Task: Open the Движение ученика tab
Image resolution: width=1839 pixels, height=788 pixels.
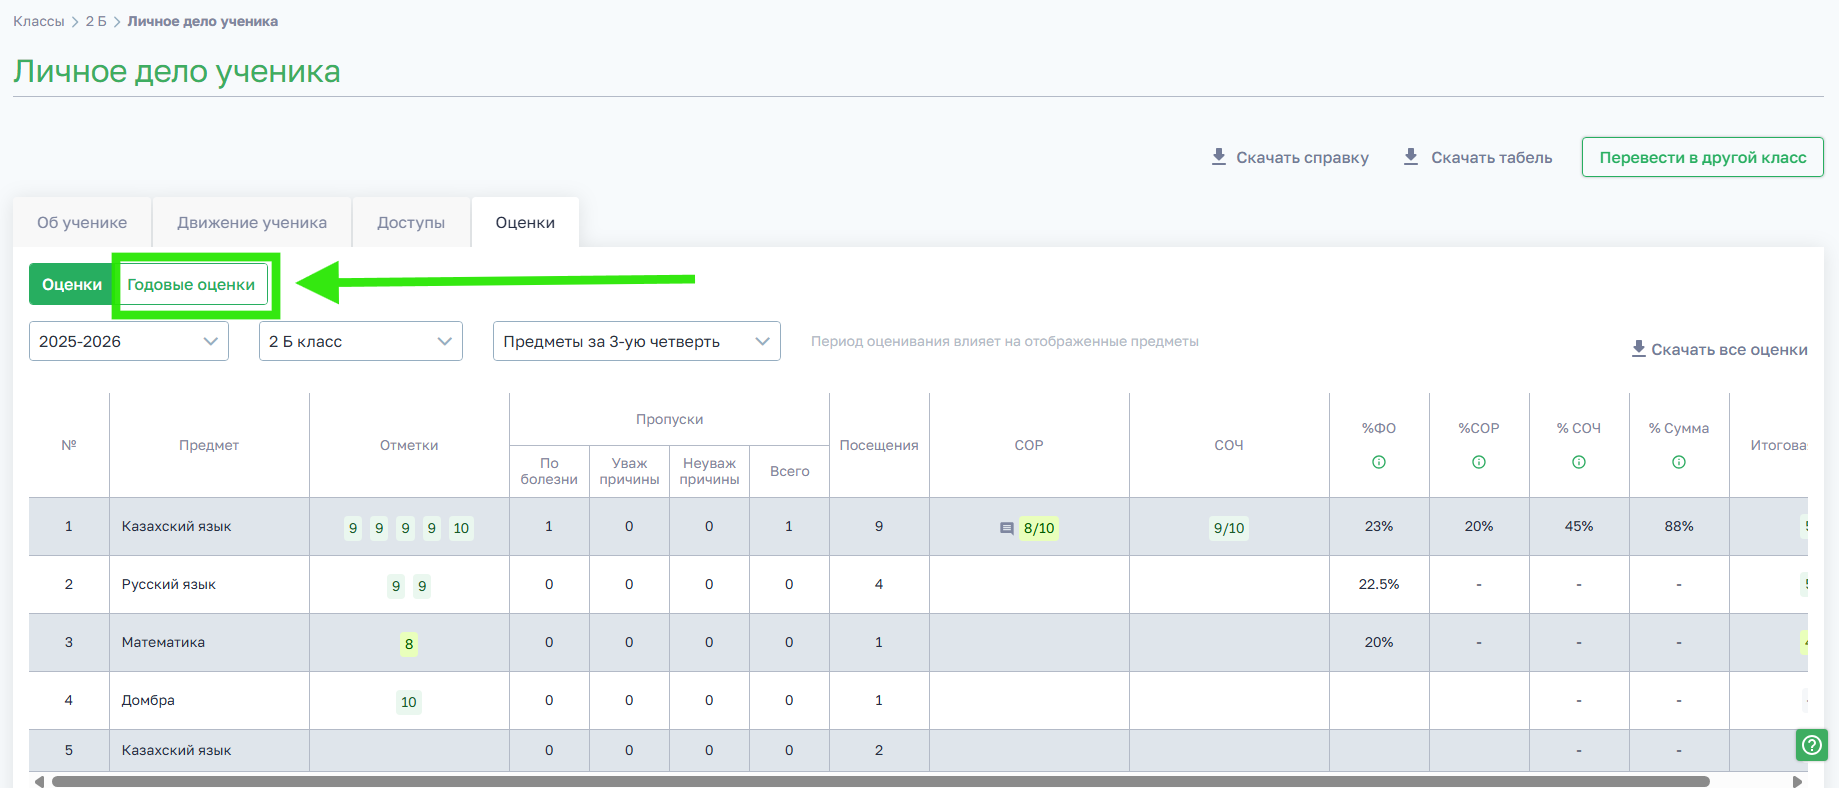Action: click(x=252, y=223)
